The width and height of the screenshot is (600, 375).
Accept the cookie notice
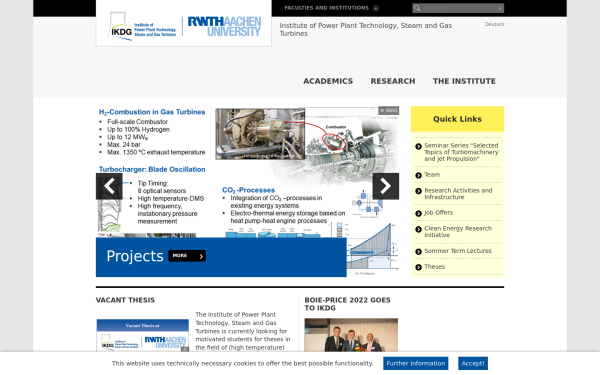[x=473, y=364]
